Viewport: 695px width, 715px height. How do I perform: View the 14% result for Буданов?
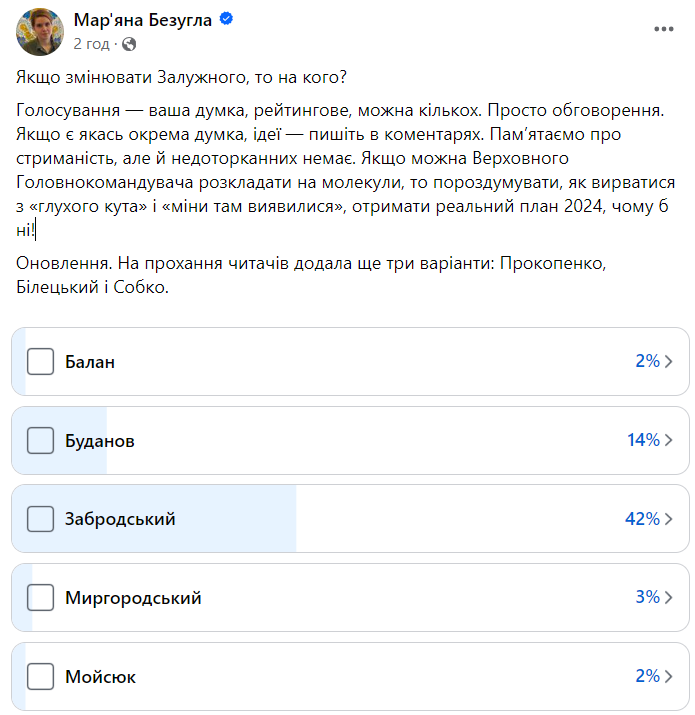[x=643, y=440]
